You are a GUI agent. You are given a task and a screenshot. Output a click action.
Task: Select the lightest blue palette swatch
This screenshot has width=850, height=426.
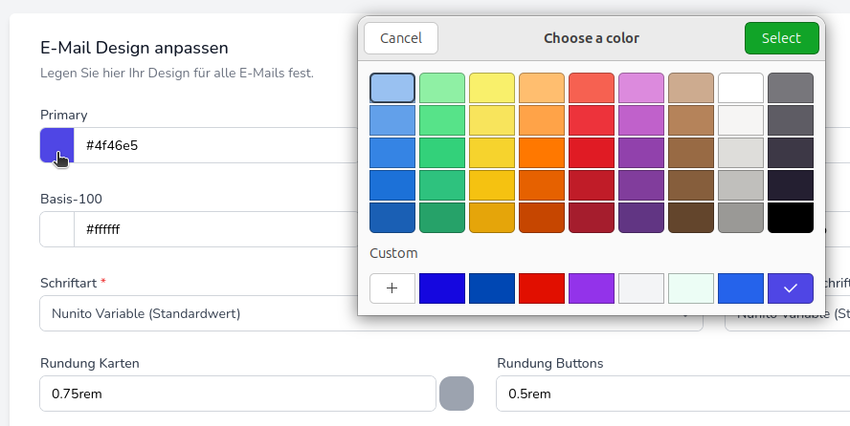point(392,88)
